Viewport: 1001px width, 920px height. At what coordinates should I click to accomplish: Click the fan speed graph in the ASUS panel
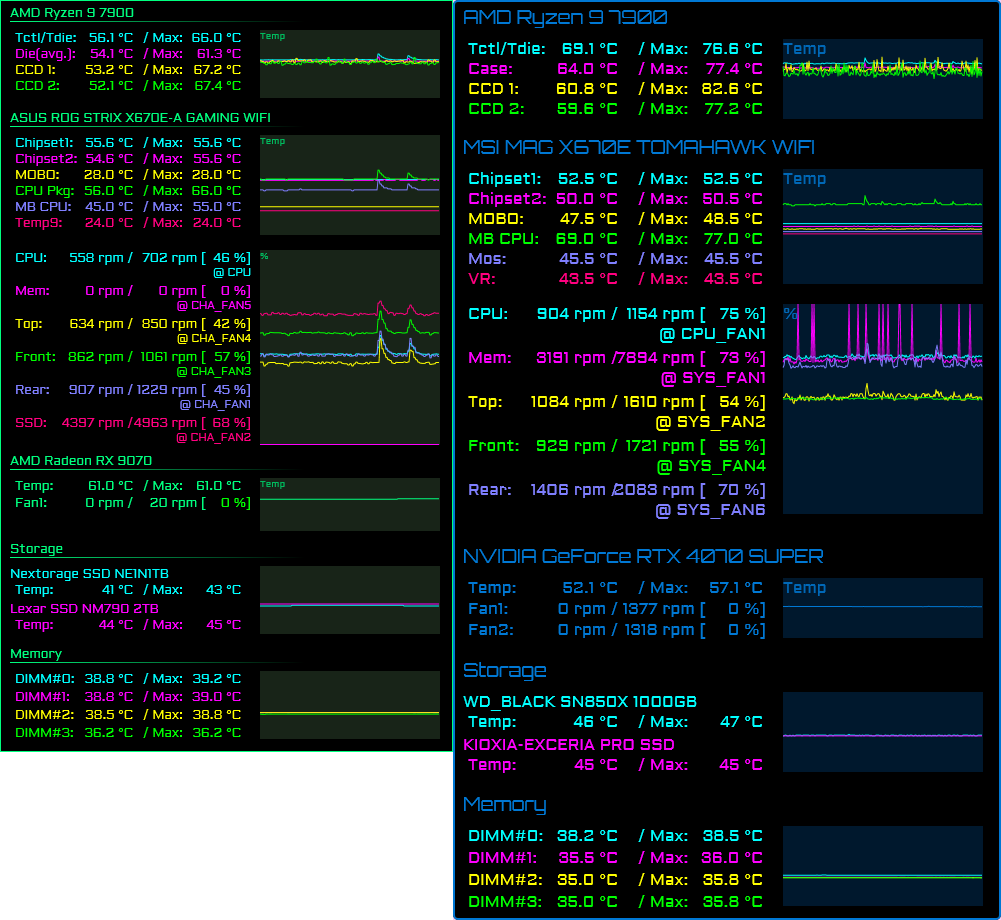[x=350, y=348]
